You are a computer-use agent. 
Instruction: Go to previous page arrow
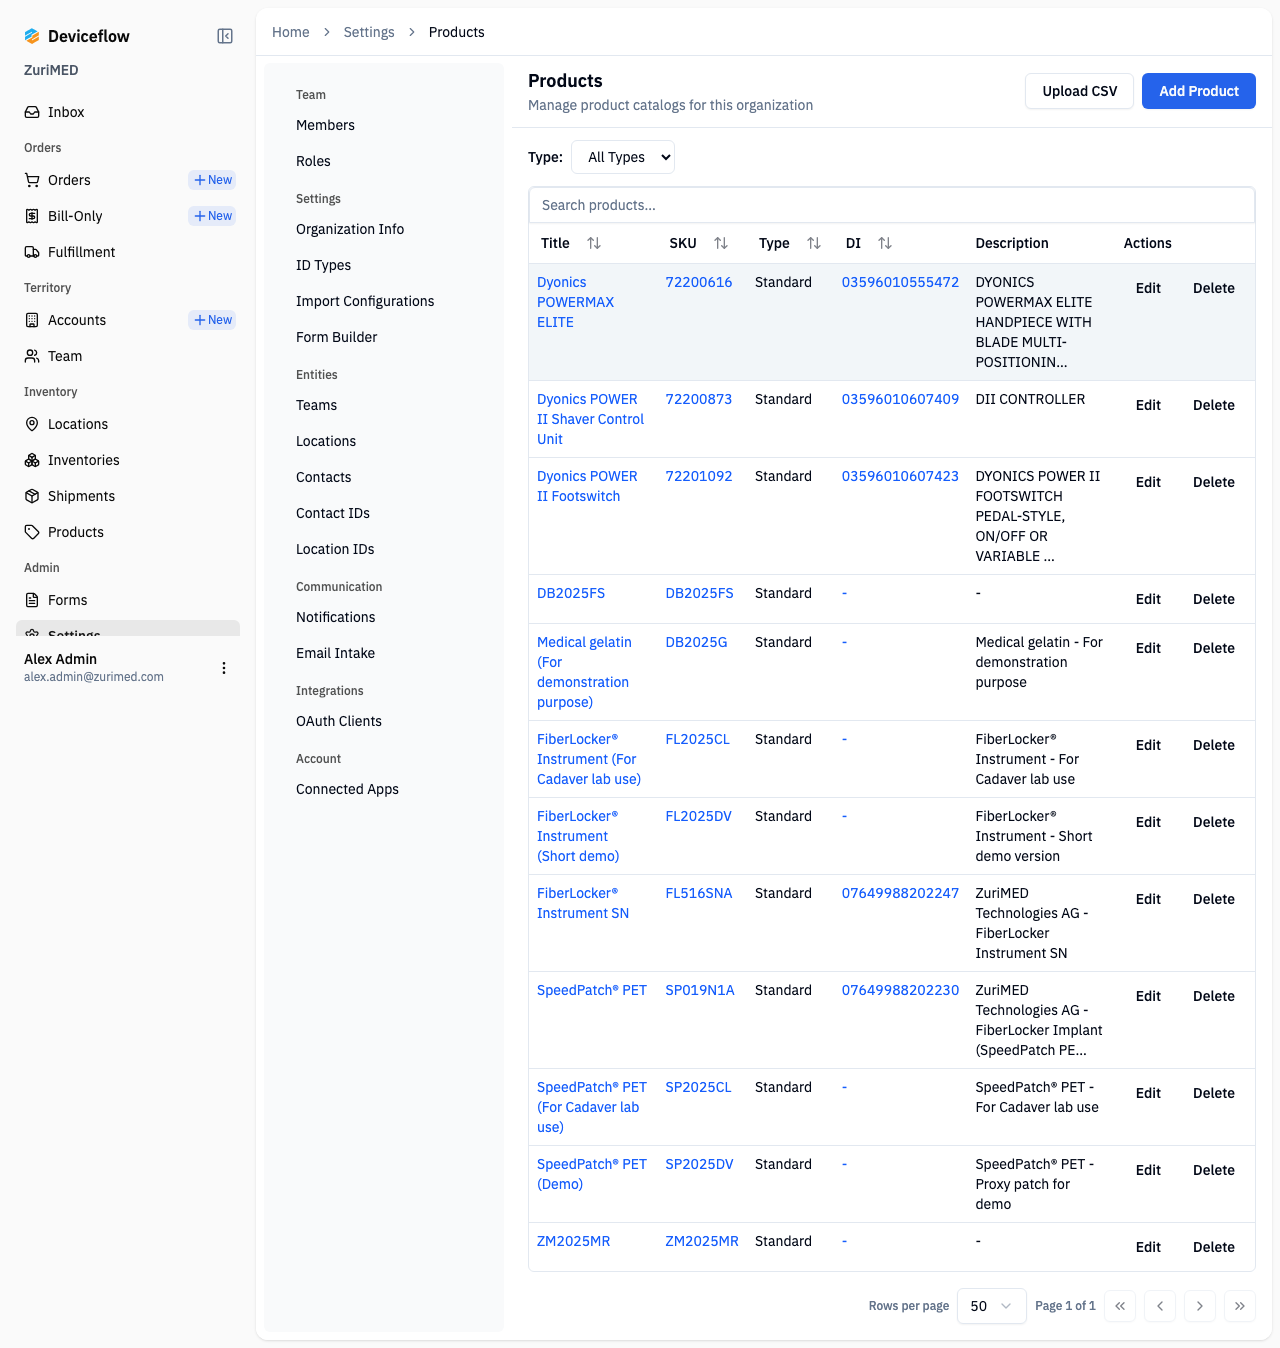[x=1160, y=1306]
